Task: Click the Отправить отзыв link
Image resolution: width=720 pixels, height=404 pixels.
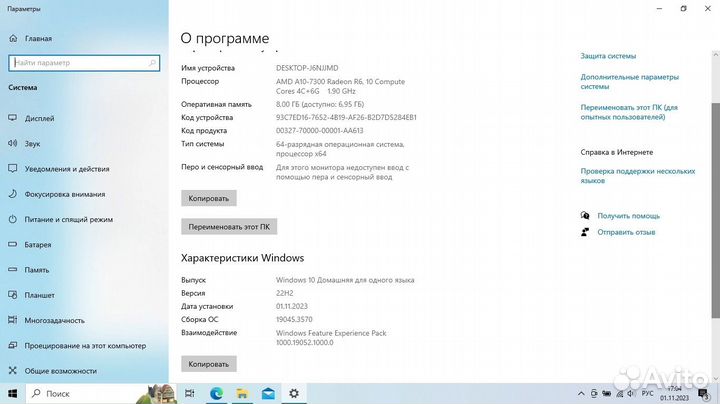Action: (x=626, y=232)
